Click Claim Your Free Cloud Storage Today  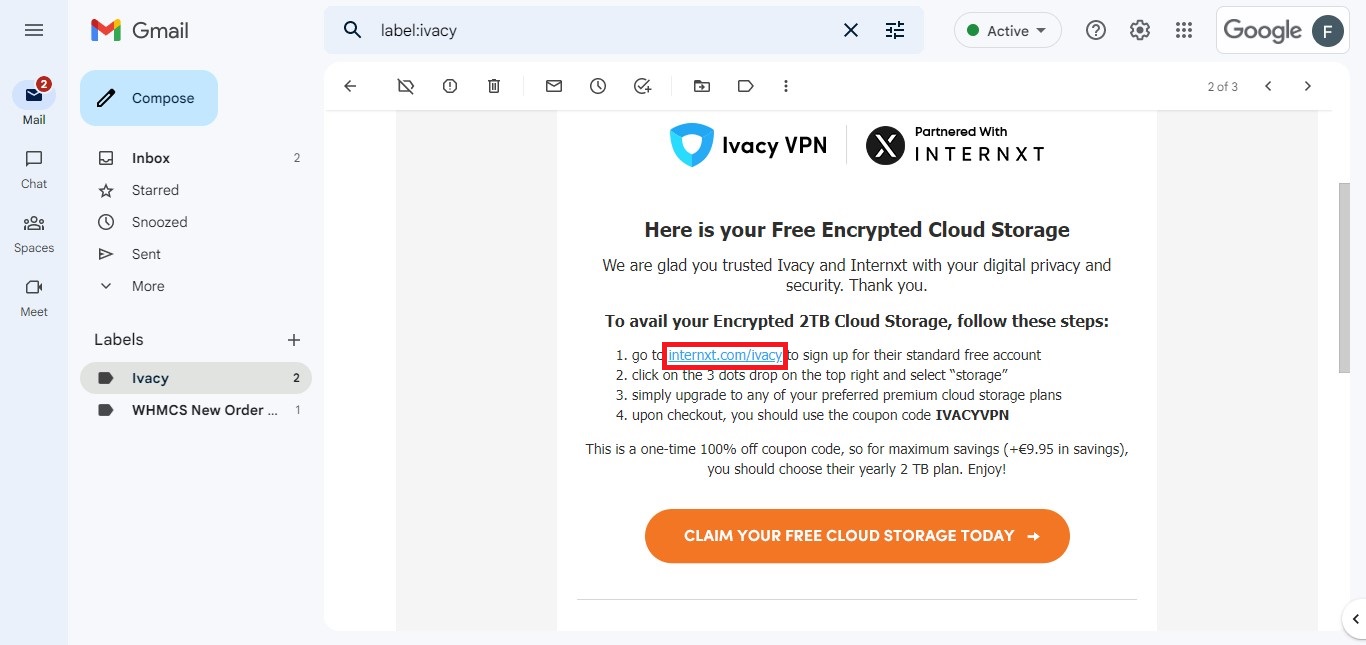click(x=857, y=536)
